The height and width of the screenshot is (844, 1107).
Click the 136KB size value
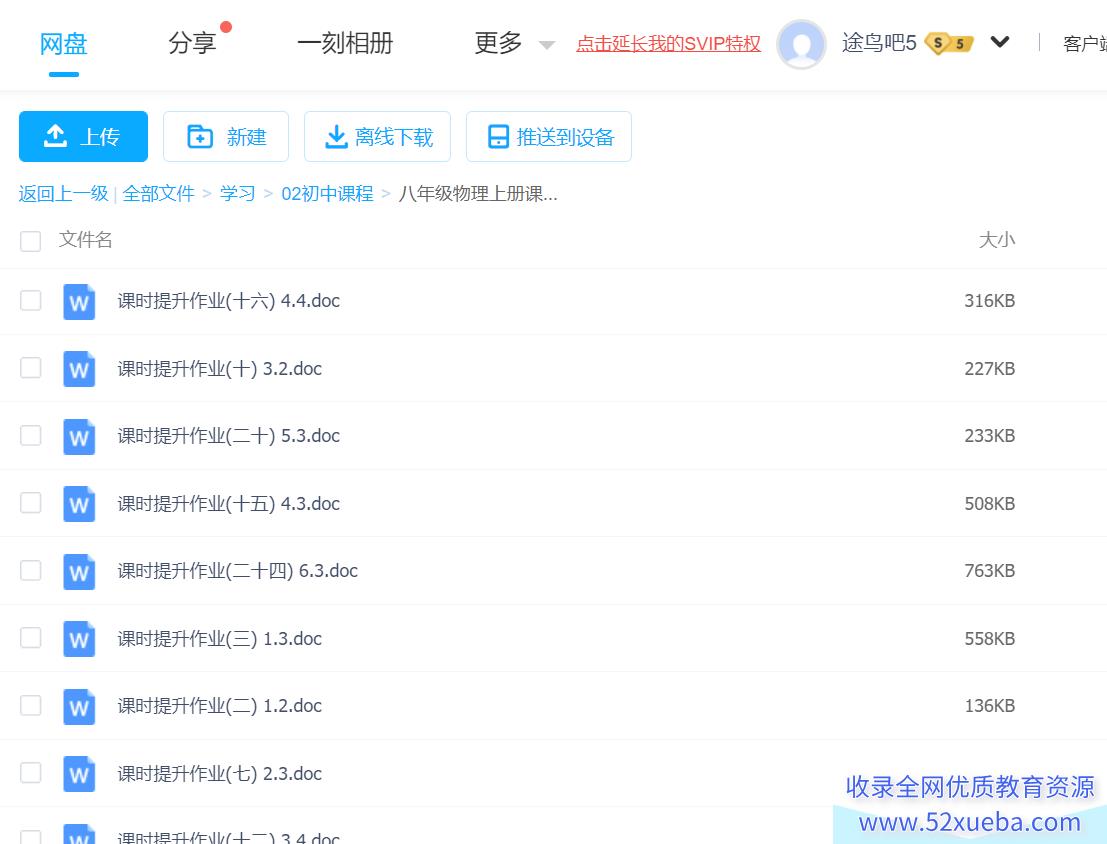(990, 706)
